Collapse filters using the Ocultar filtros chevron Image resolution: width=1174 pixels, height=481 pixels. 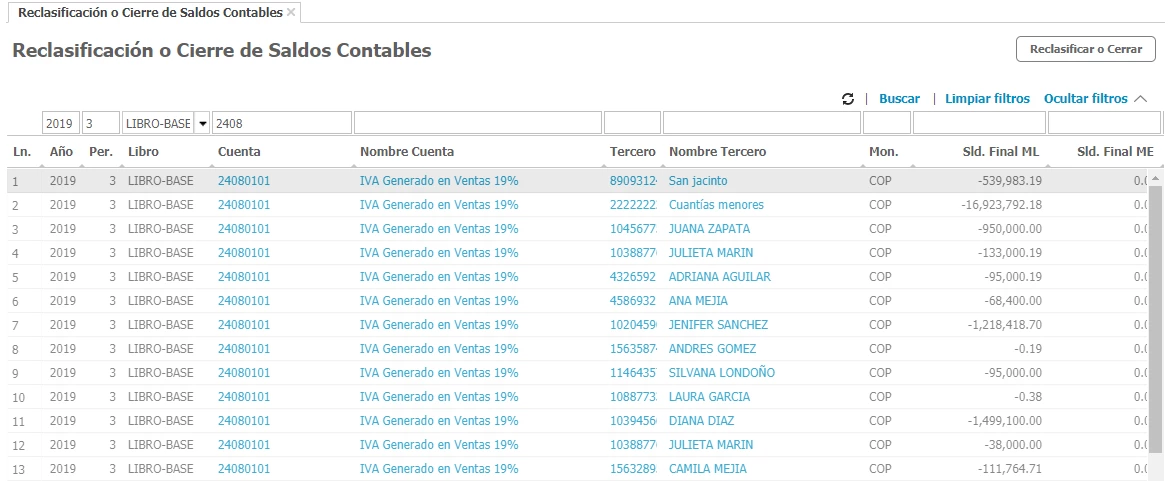tap(1140, 99)
